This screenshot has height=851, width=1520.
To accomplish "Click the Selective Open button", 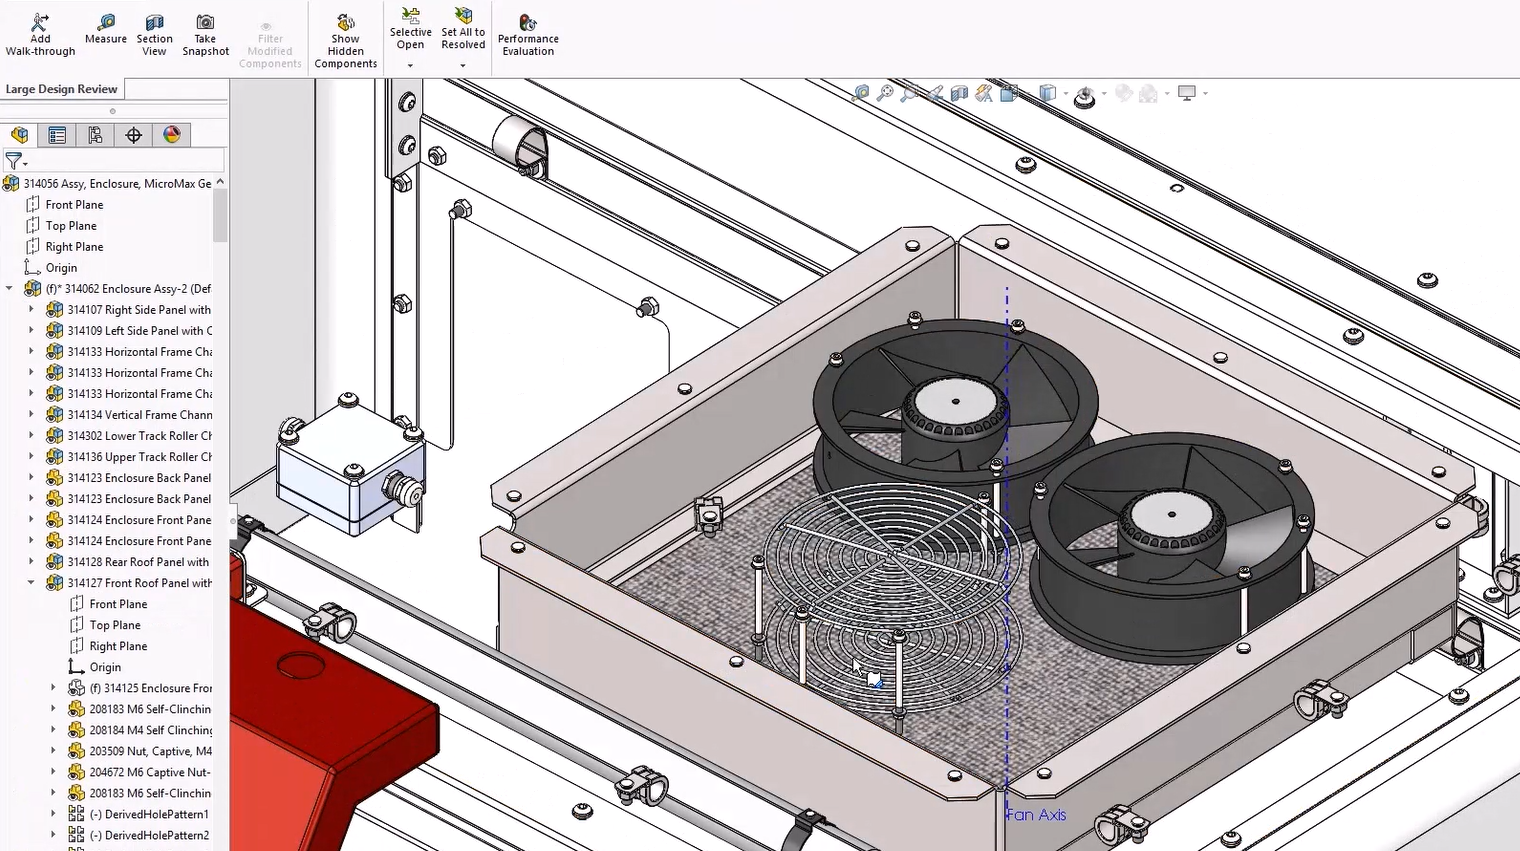I will tap(410, 28).
